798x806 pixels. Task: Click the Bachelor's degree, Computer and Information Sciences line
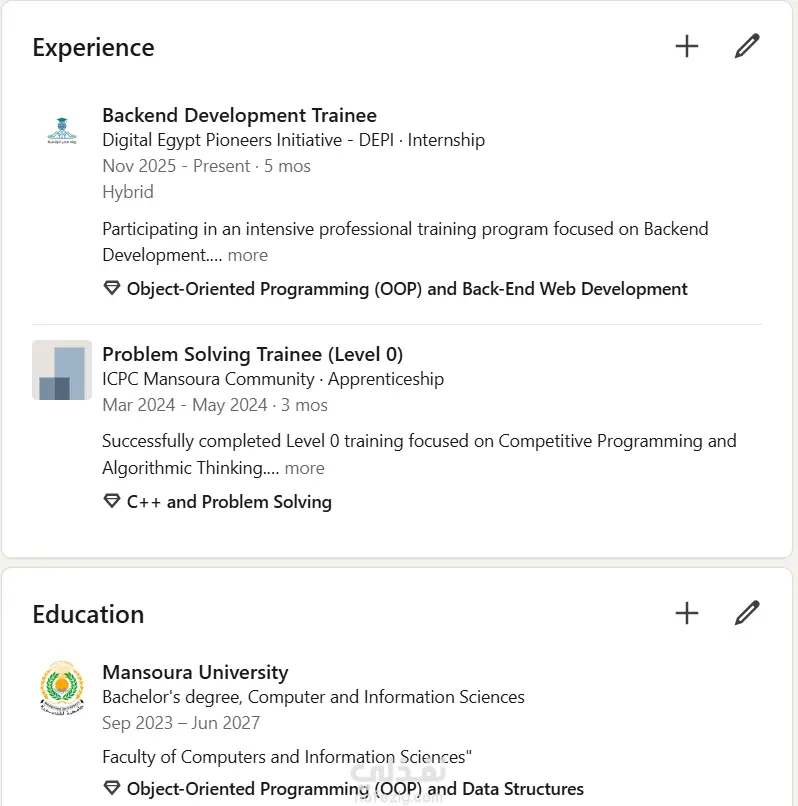313,697
